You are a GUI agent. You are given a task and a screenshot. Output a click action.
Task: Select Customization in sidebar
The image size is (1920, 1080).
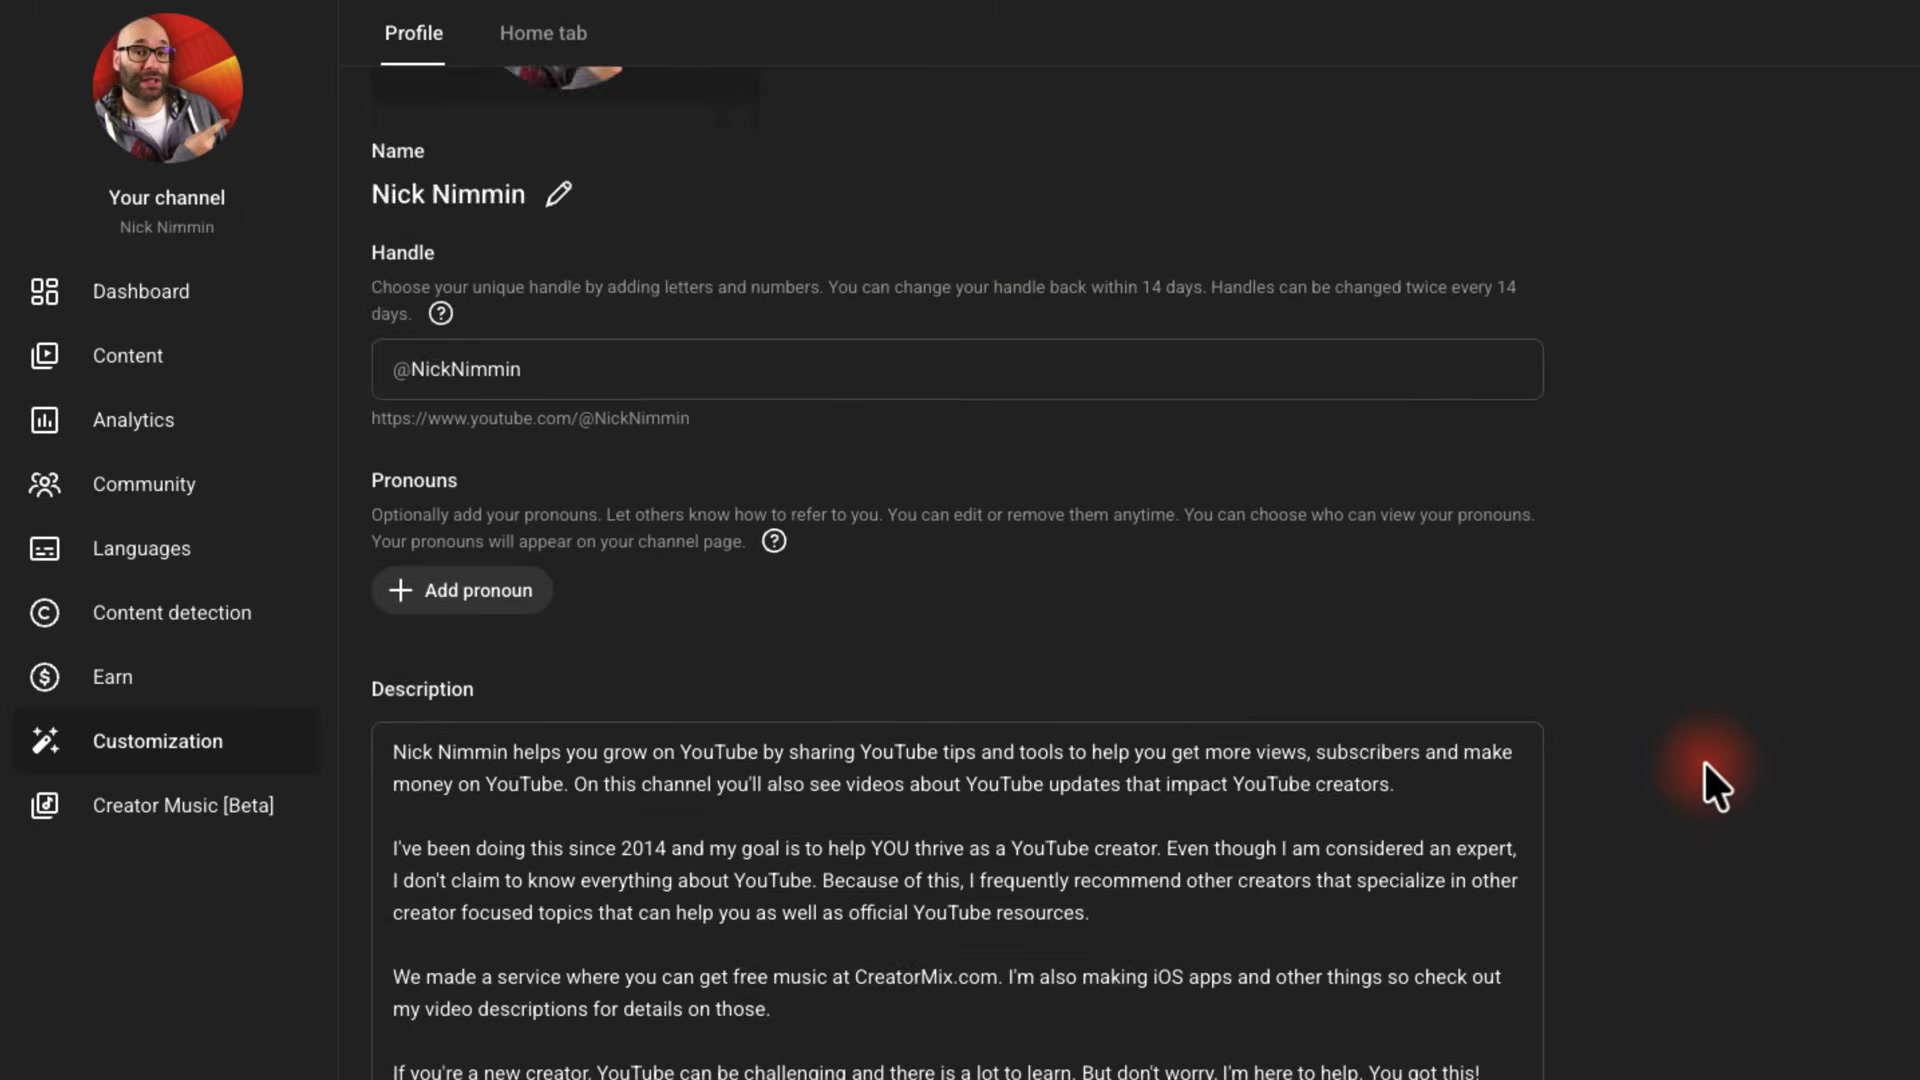[x=158, y=741]
